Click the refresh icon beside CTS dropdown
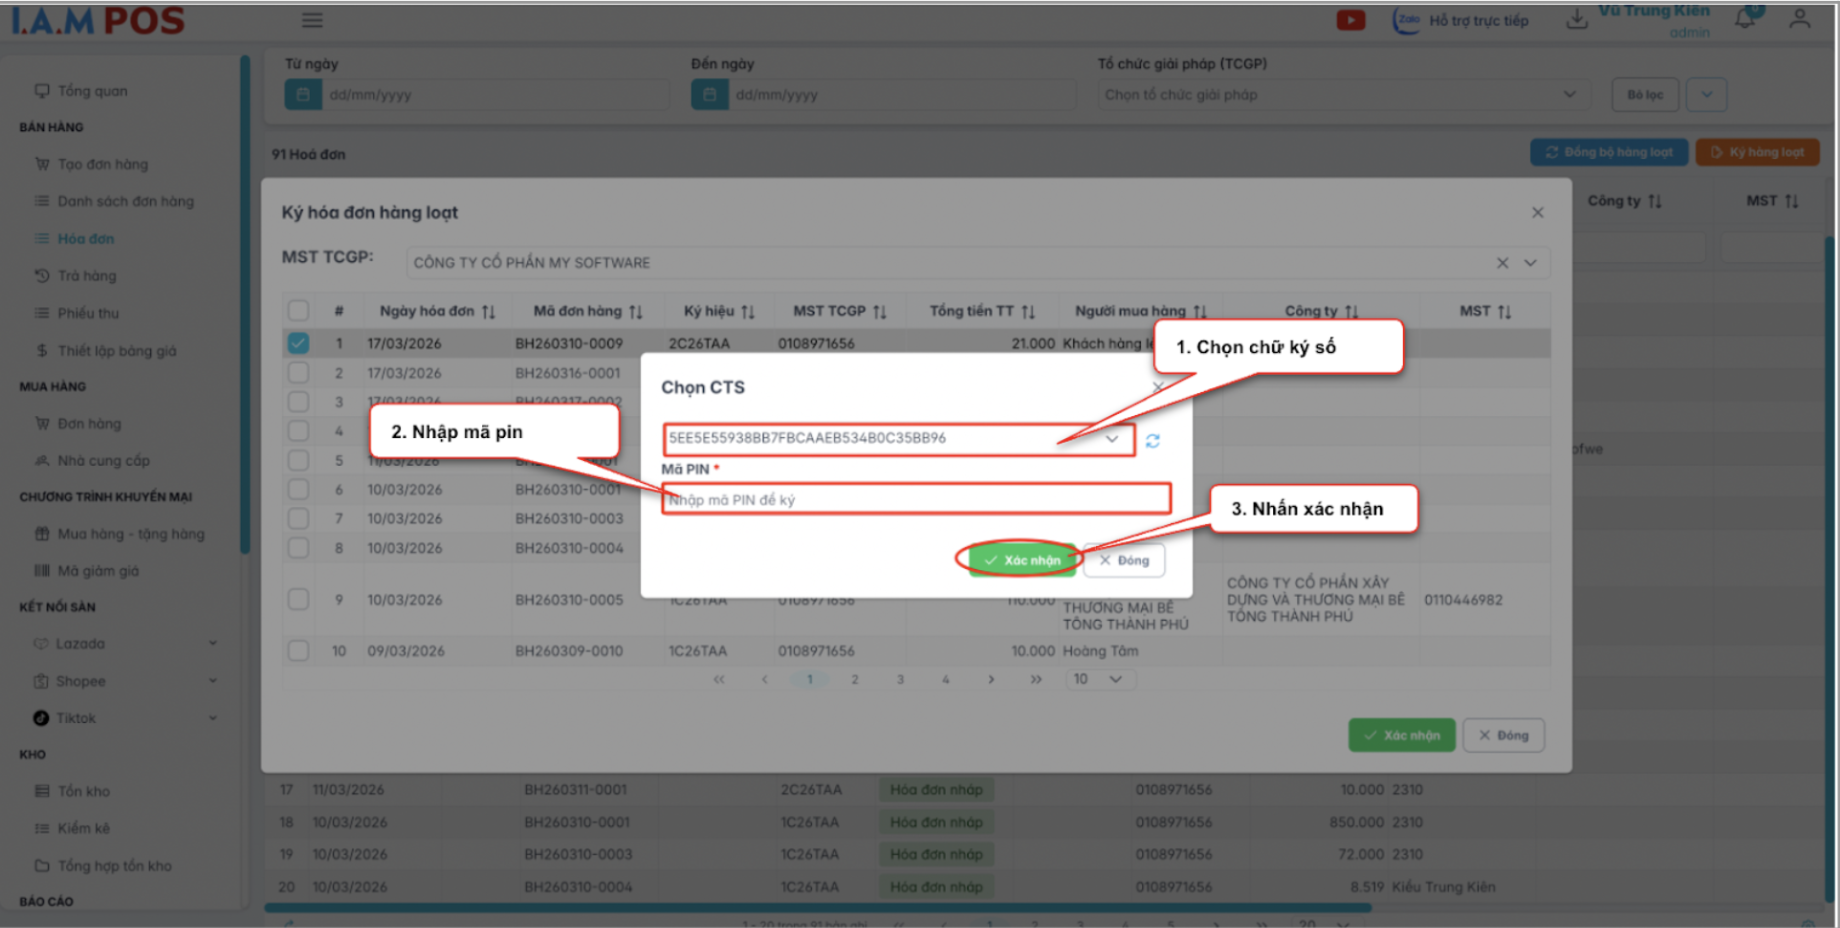This screenshot has height=928, width=1840. click(1153, 441)
